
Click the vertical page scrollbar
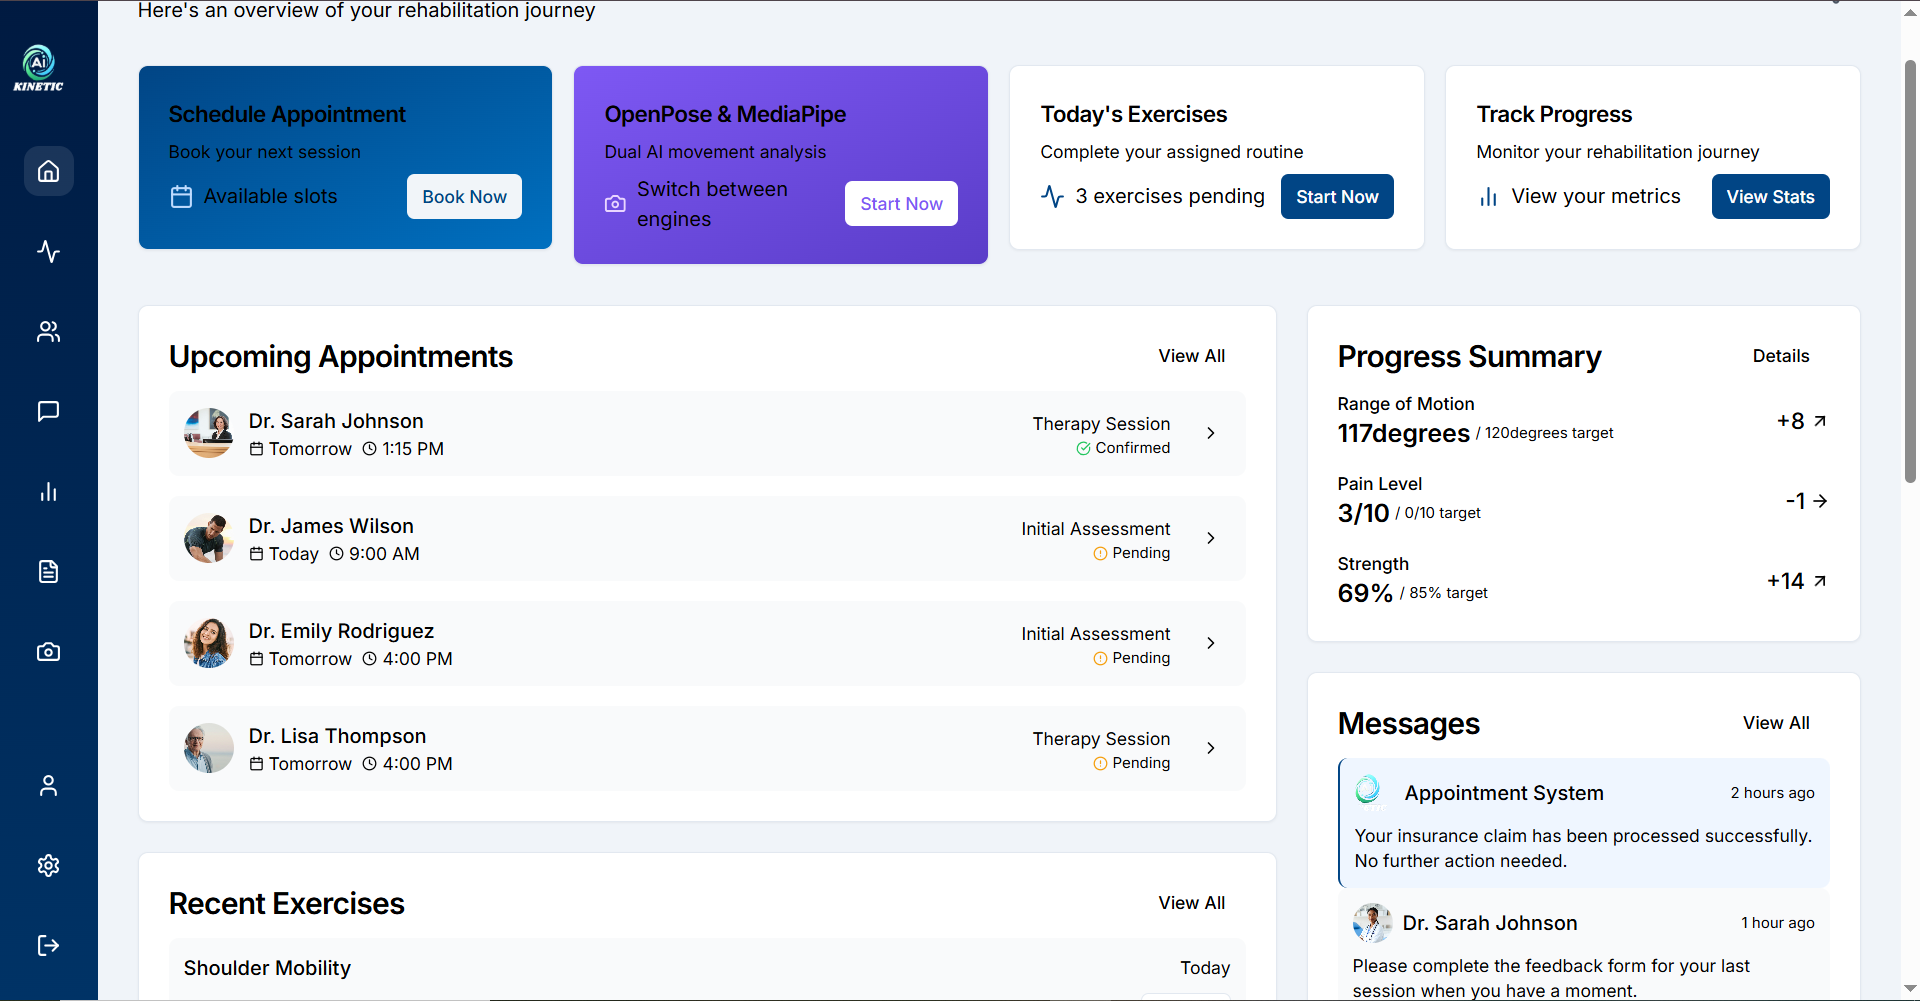click(1910, 272)
